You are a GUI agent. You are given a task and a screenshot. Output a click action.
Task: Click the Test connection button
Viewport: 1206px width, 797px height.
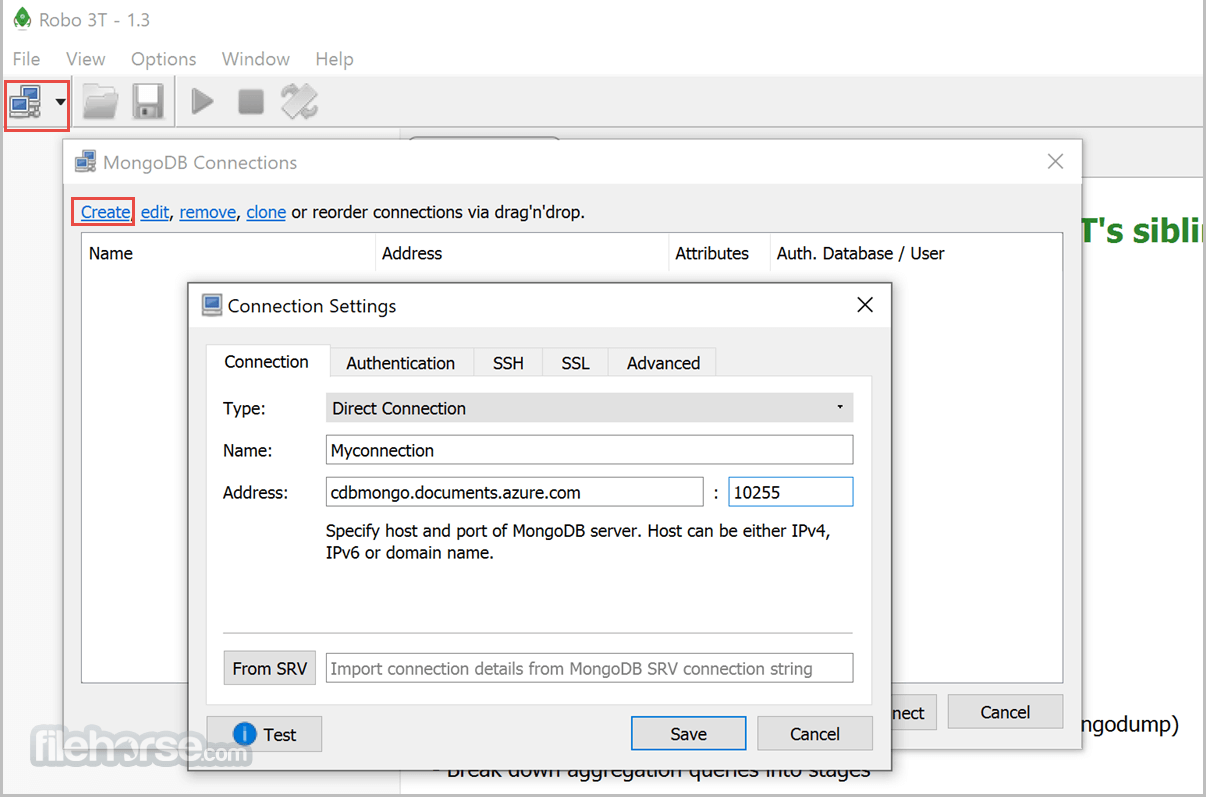tap(264, 734)
